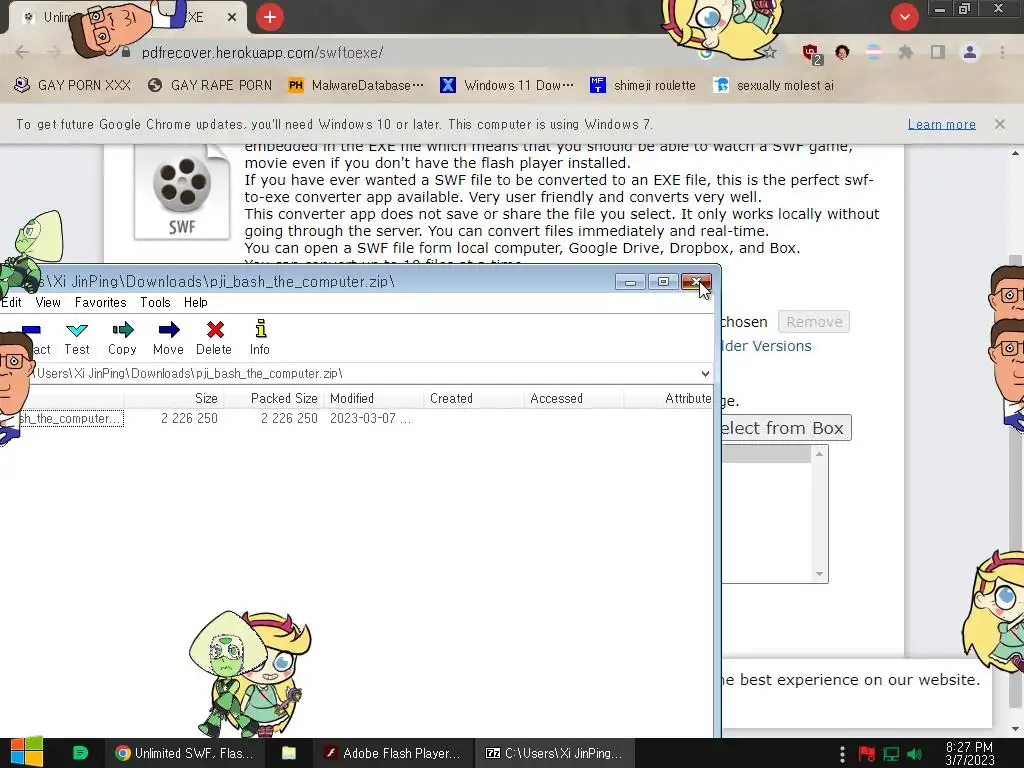
Task: Open the Favorites menu in 7-Zip
Action: (101, 302)
